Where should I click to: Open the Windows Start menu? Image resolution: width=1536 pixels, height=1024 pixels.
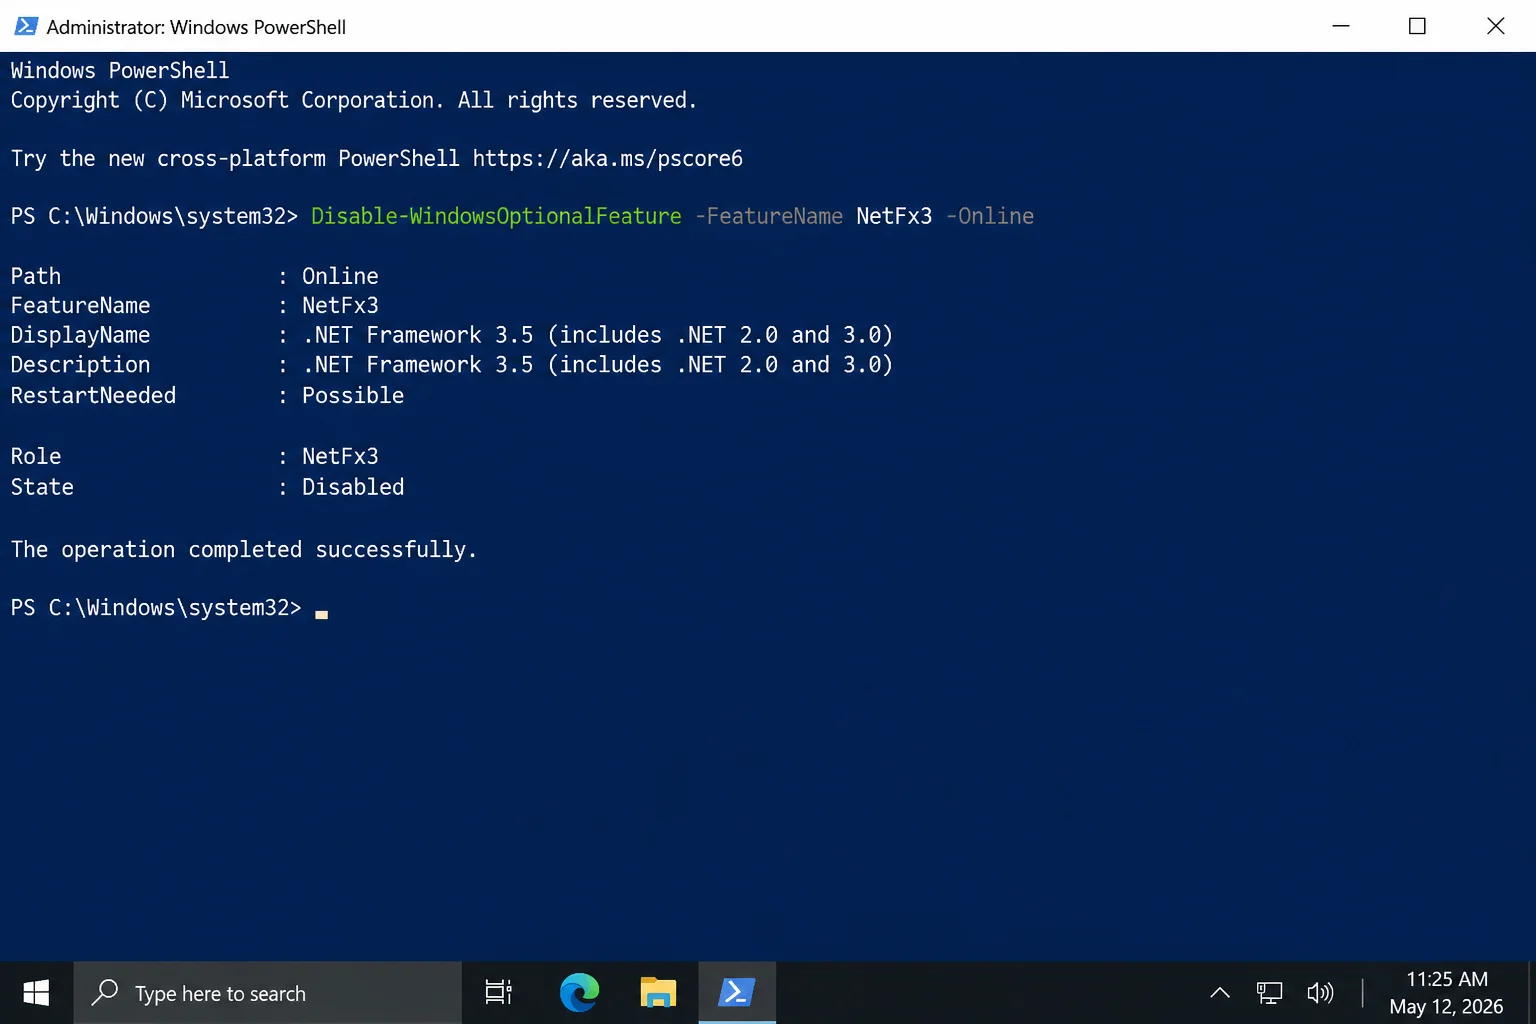click(x=36, y=993)
